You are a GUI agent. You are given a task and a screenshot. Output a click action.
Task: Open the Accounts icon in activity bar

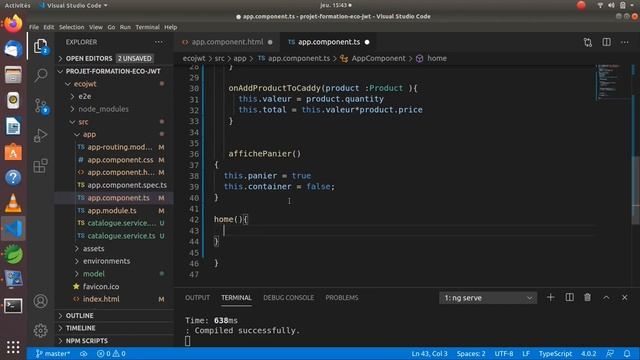[40, 301]
